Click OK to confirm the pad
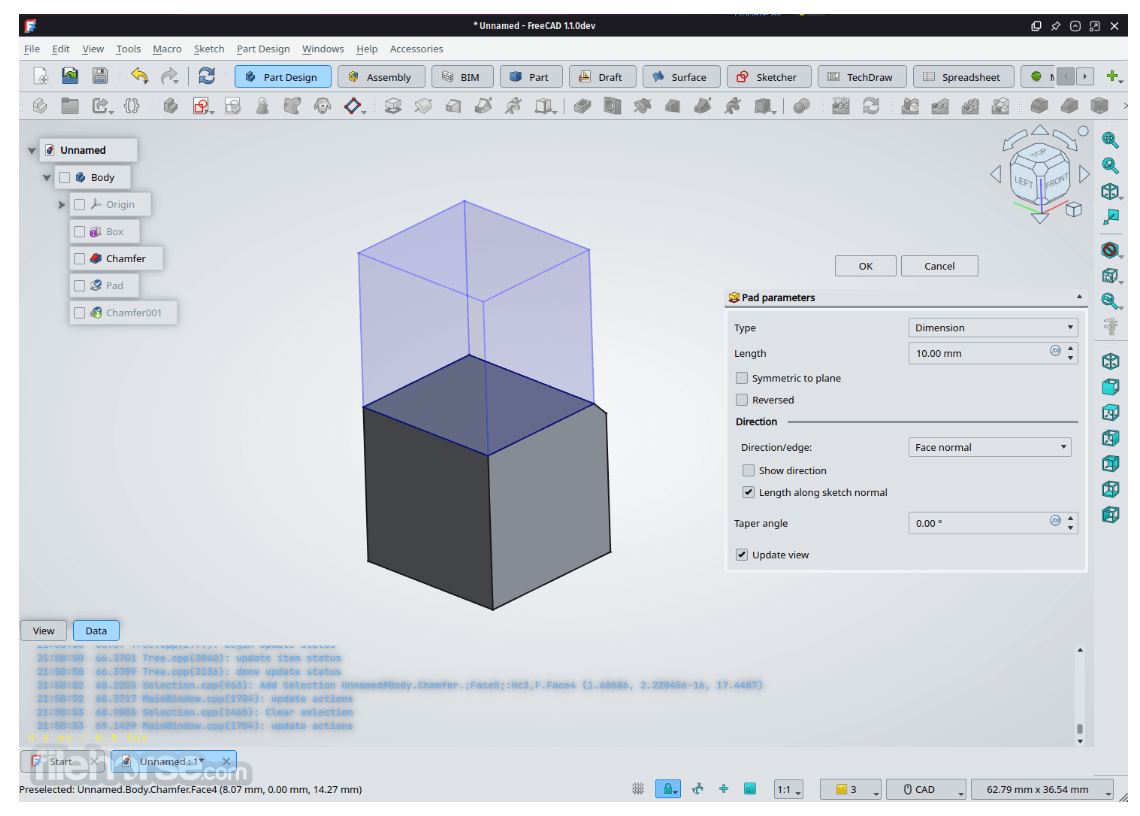The height and width of the screenshot is (816, 1140). [865, 266]
